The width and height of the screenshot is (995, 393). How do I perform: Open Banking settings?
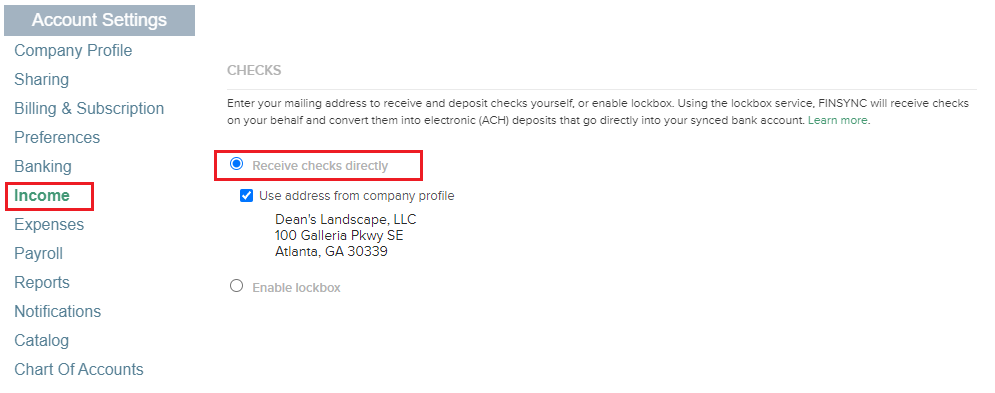point(43,166)
